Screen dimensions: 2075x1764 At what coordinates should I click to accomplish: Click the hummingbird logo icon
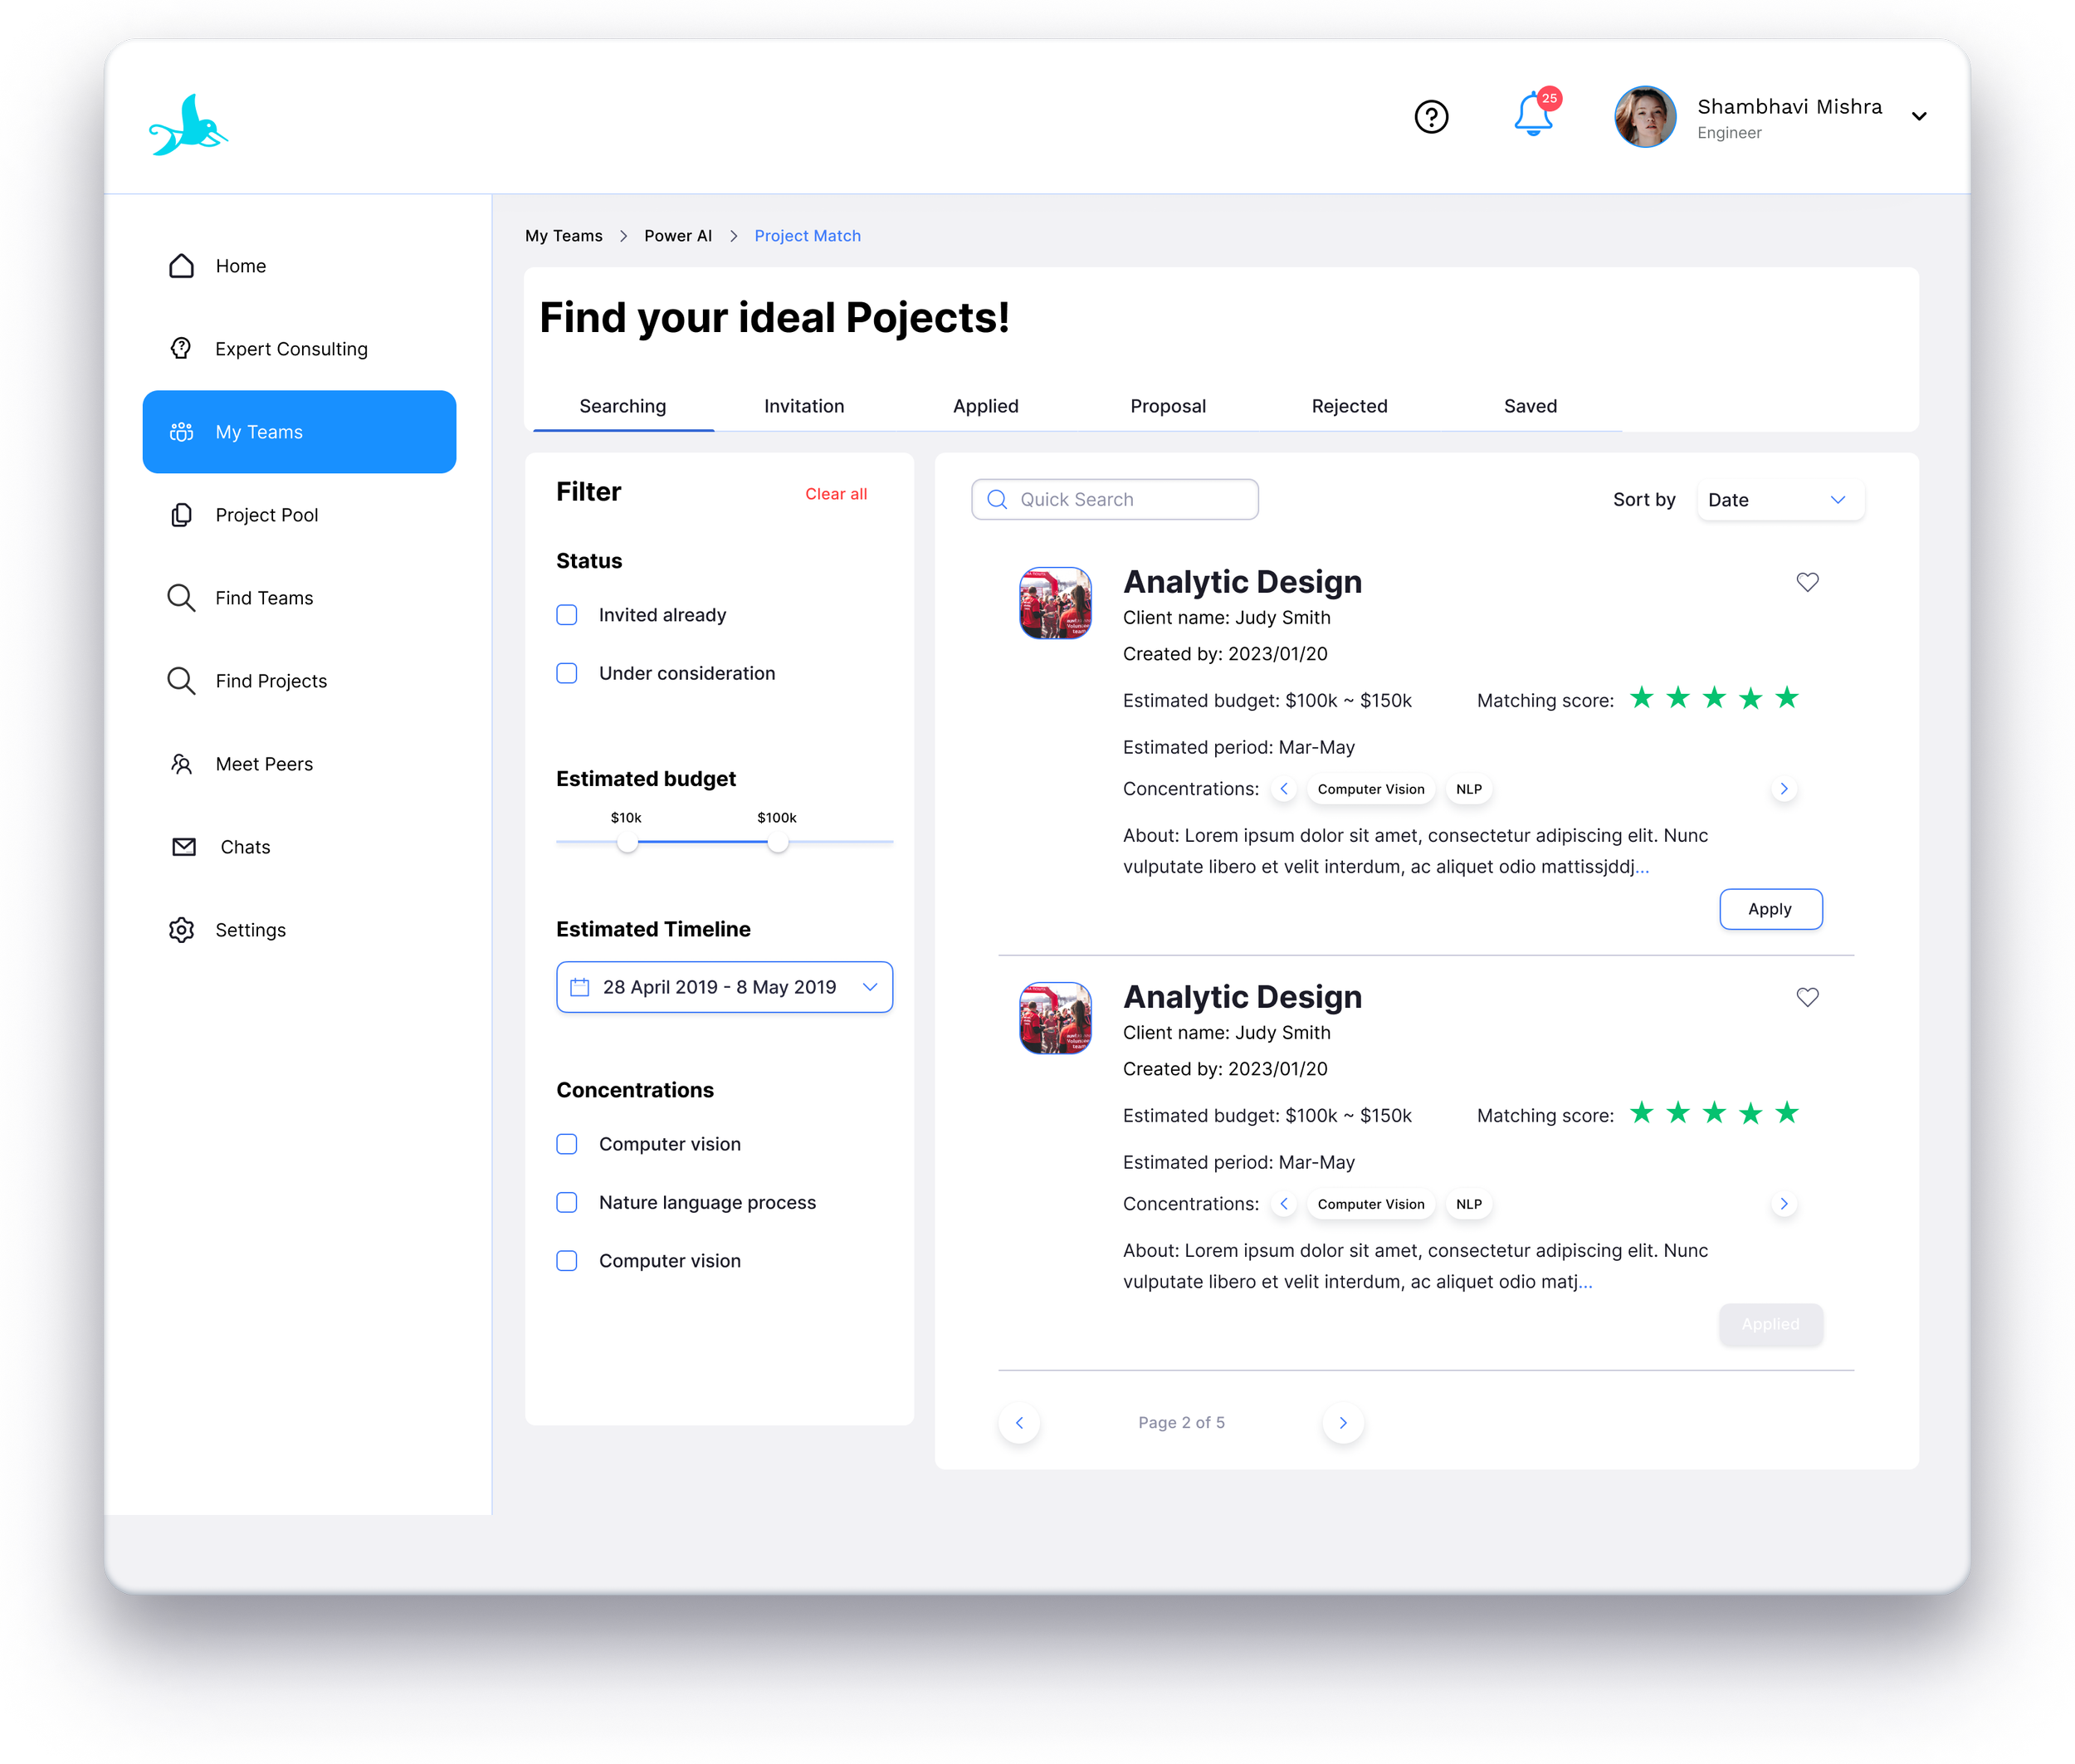[188, 126]
